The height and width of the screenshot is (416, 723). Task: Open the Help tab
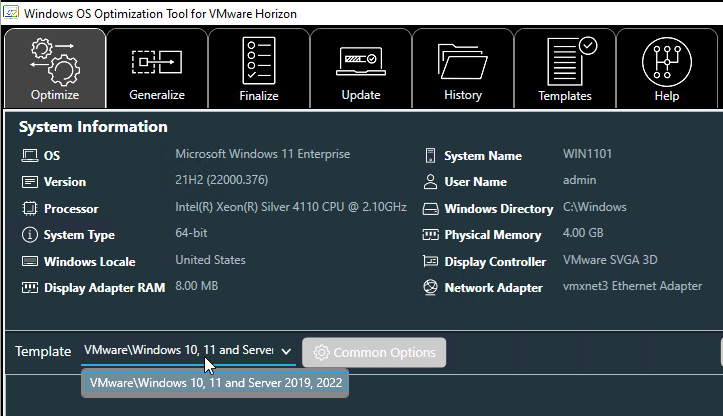tap(667, 68)
